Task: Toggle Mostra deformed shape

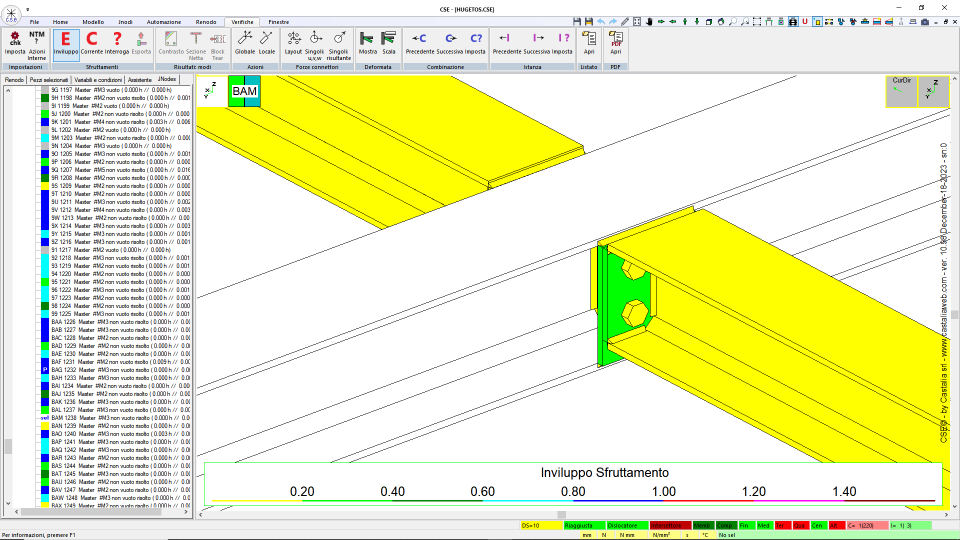Action: click(367, 44)
